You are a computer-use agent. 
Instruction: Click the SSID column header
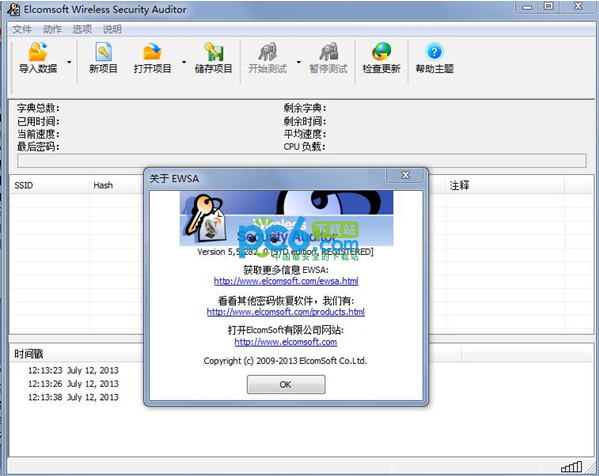tap(50, 185)
